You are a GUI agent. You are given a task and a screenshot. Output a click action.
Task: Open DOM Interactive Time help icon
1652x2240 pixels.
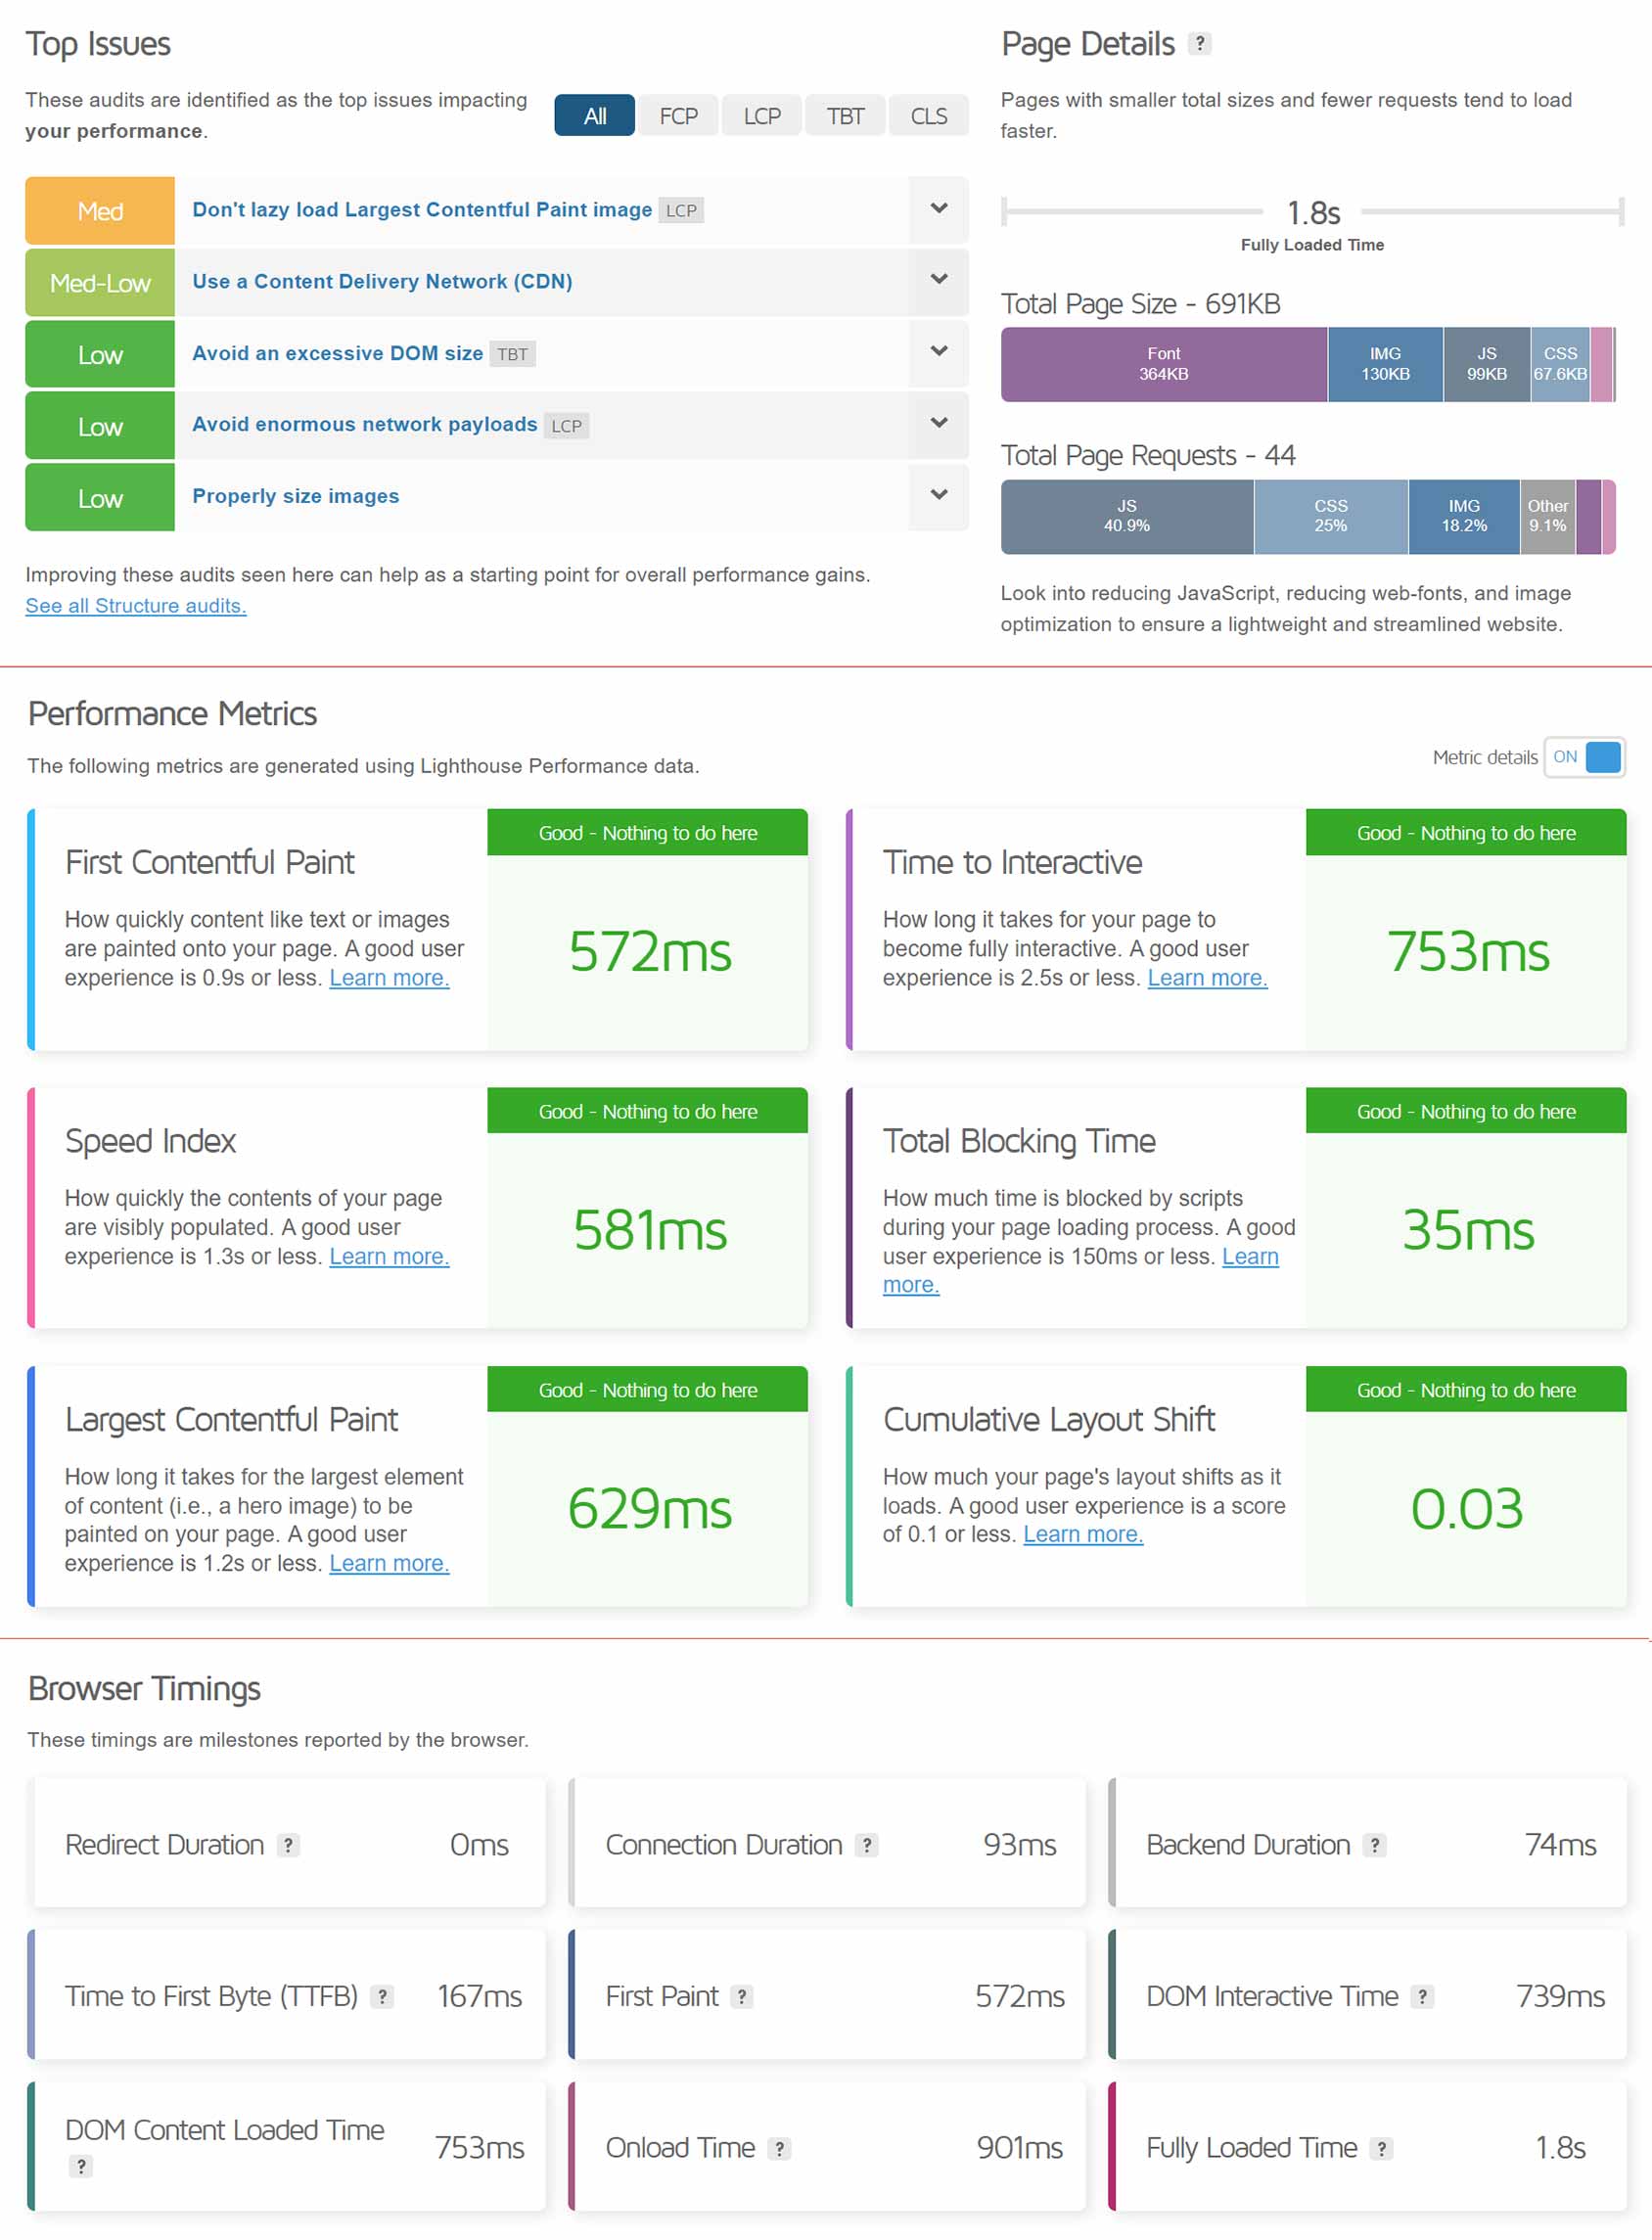tap(1422, 1997)
